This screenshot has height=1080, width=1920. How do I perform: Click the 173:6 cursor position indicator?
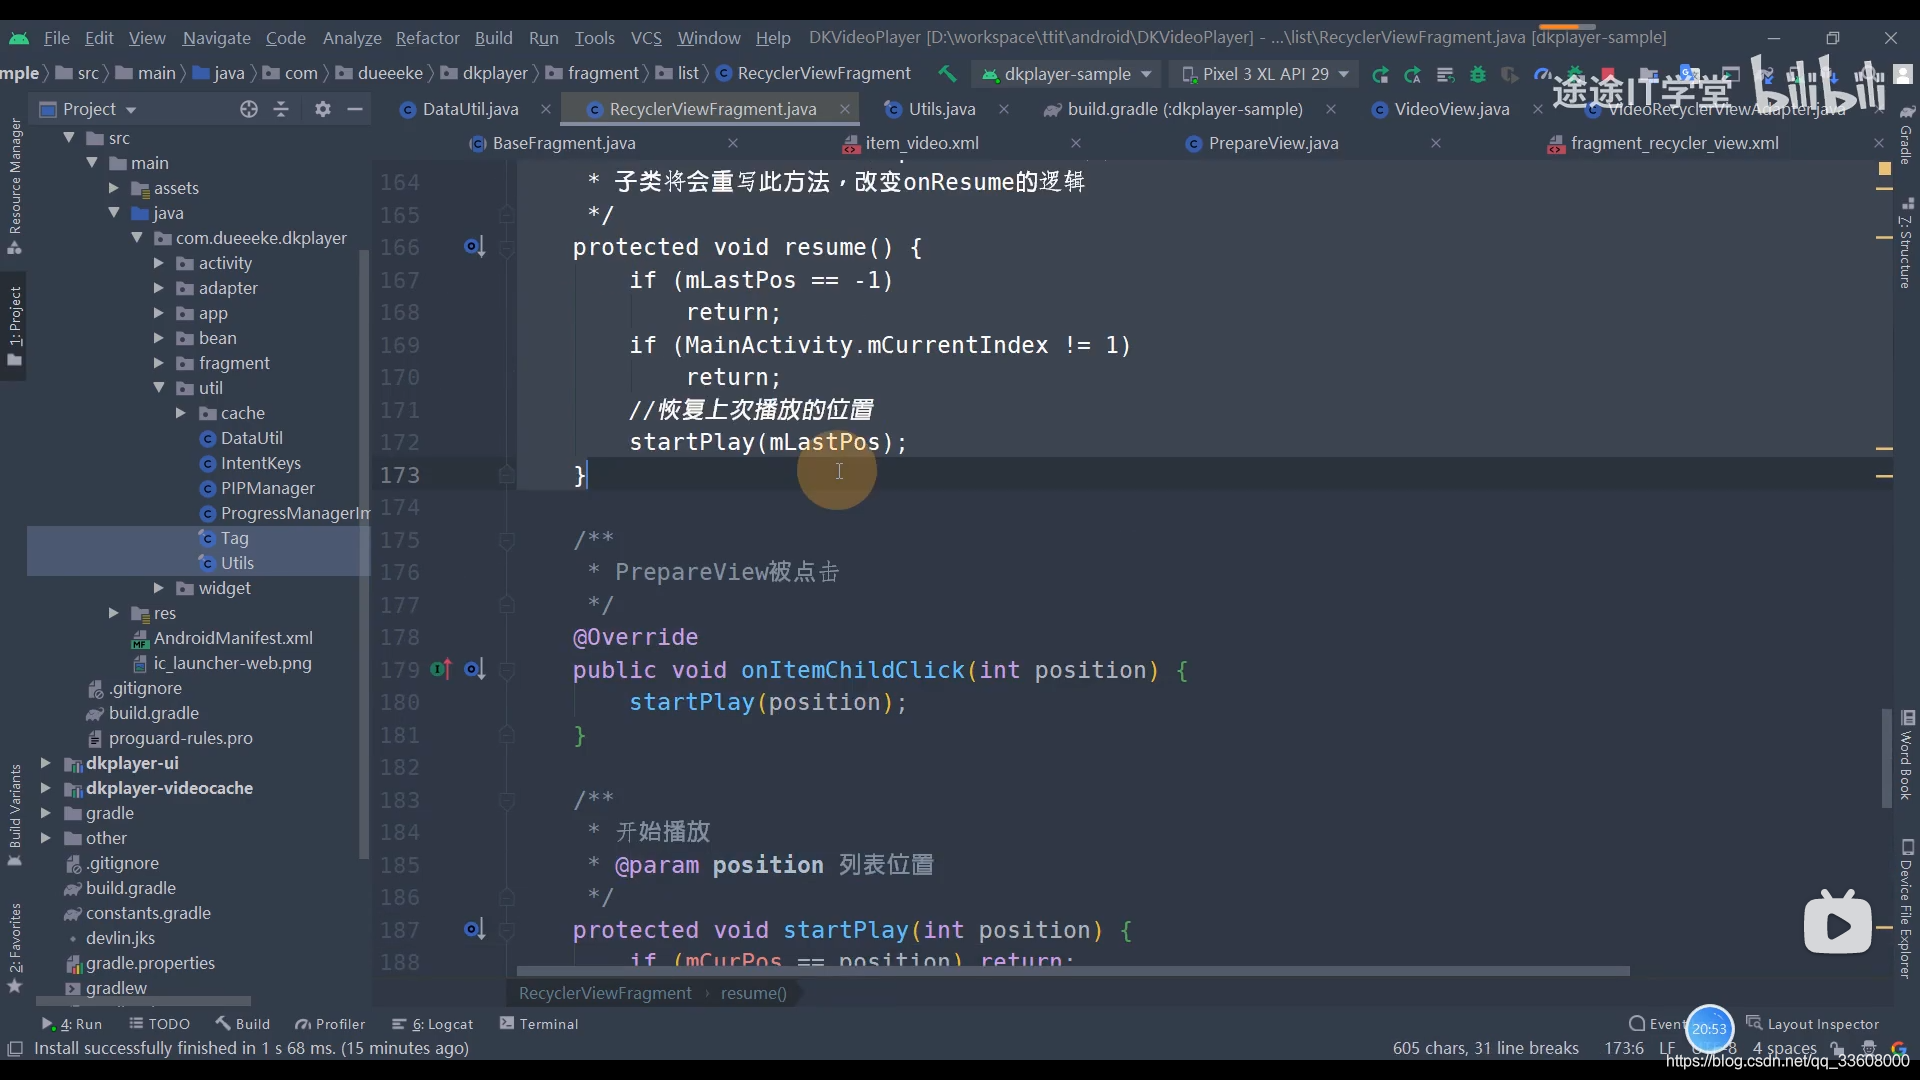[1624, 1048]
